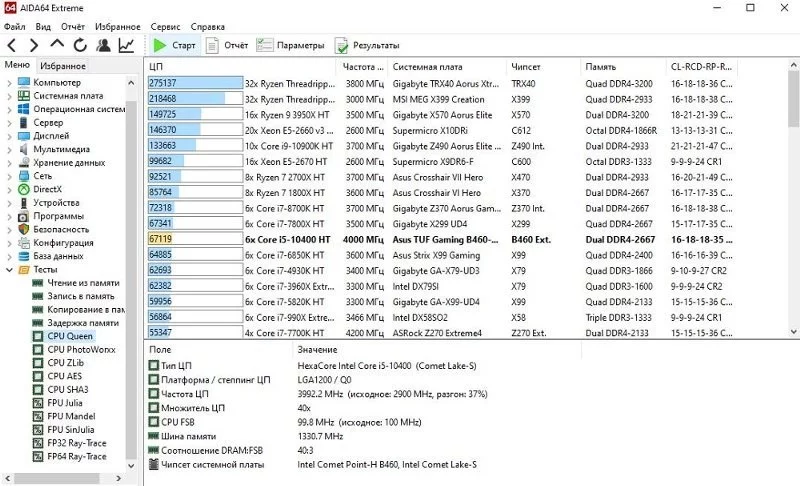Open Параметры in the toolbar
Viewport: 800px width, 486px height.
290,45
